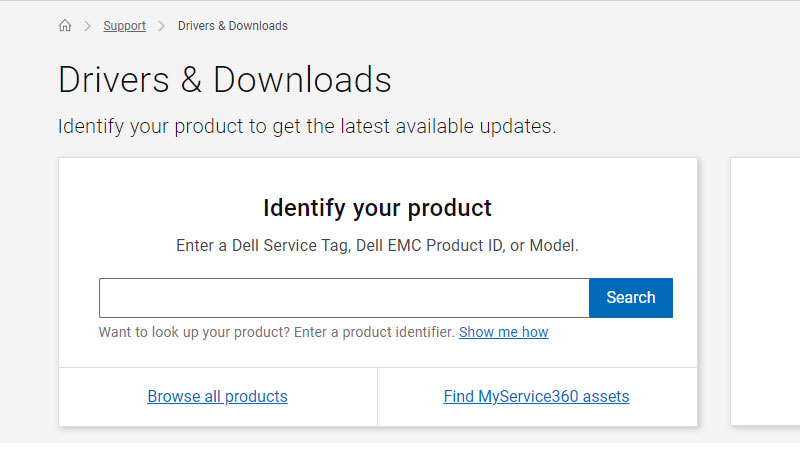Open Find MyService360 assets link
This screenshot has height=450, width=800.
tap(536, 396)
